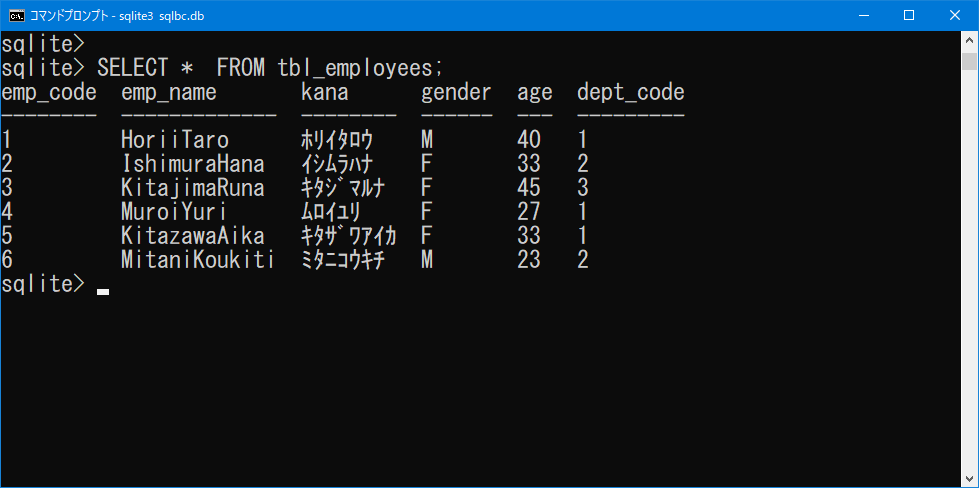Screen dimensions: 979x488
Task: Click the emp_code column header text
Action: click(49, 93)
